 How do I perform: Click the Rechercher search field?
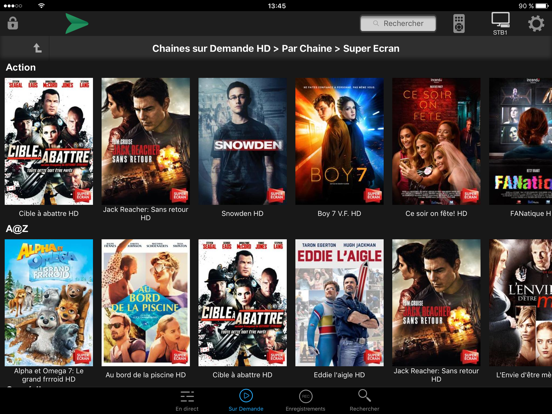point(398,23)
